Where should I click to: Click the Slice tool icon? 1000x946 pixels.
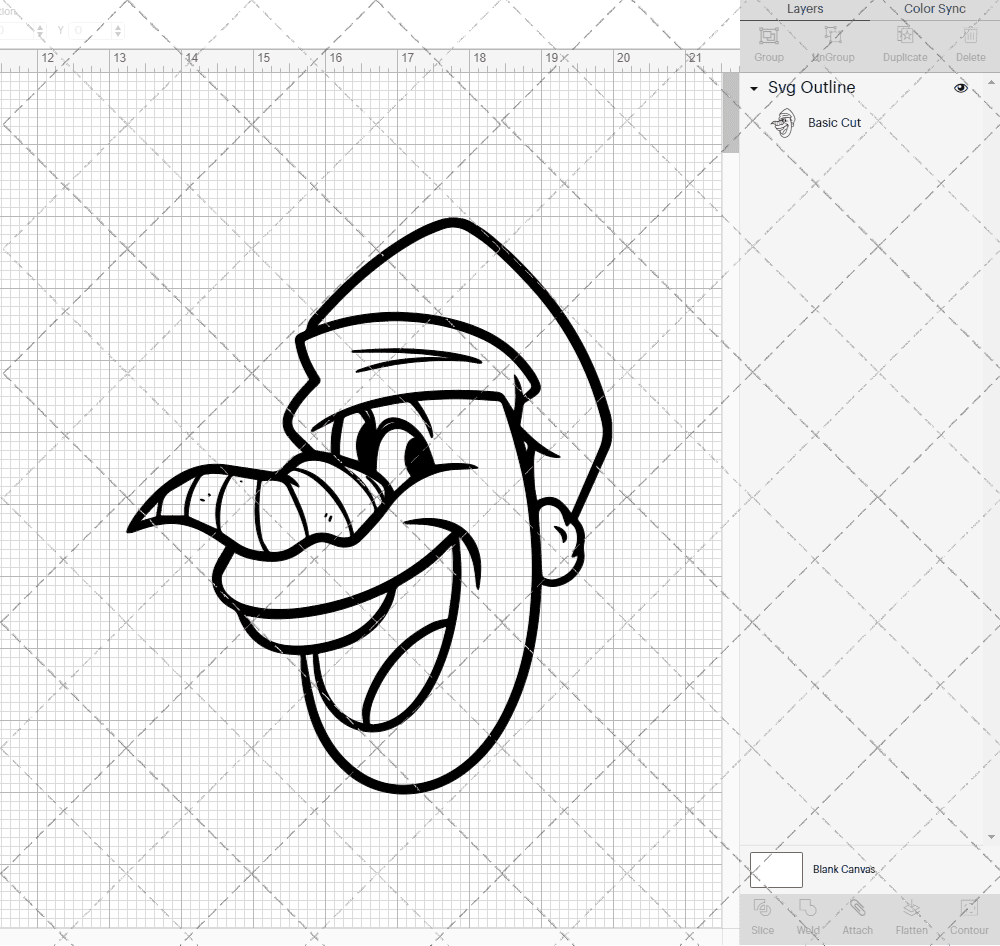point(762,908)
